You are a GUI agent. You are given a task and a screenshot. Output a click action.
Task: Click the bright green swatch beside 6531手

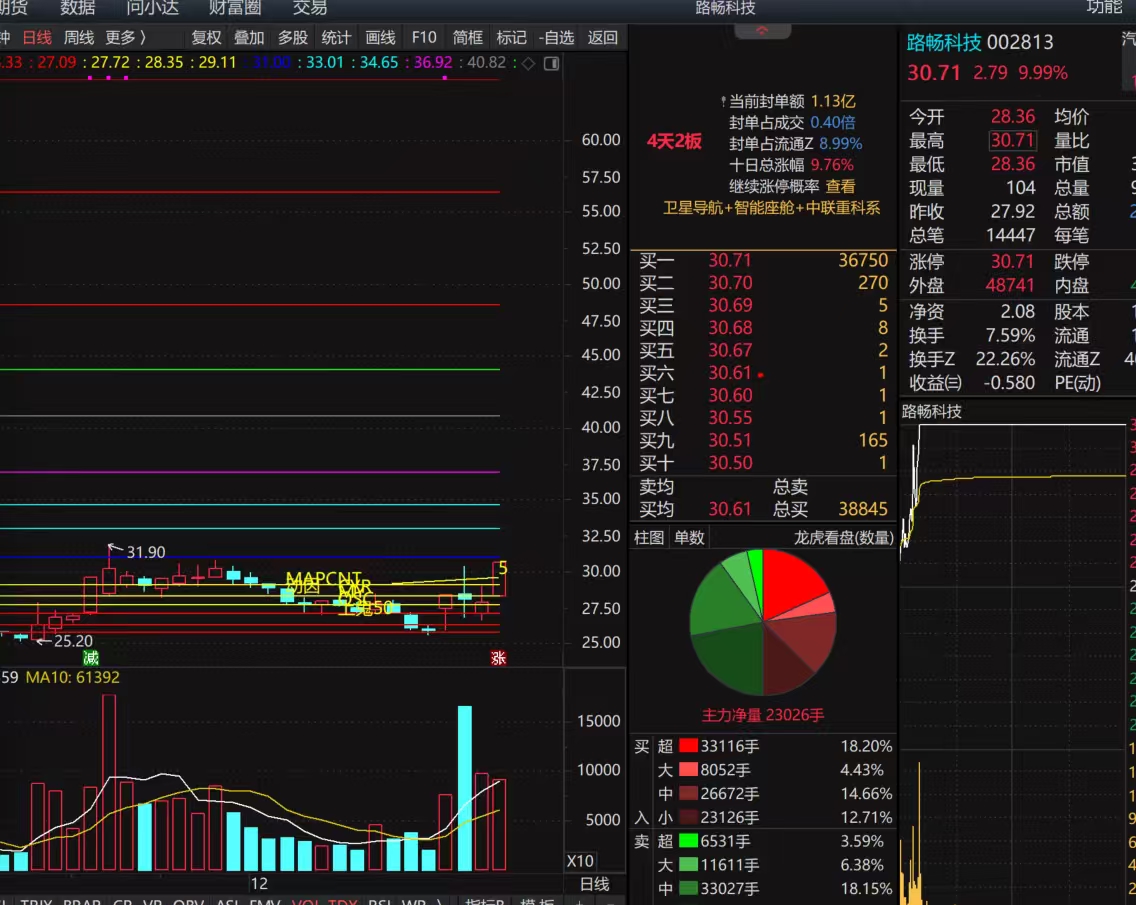tap(688, 841)
